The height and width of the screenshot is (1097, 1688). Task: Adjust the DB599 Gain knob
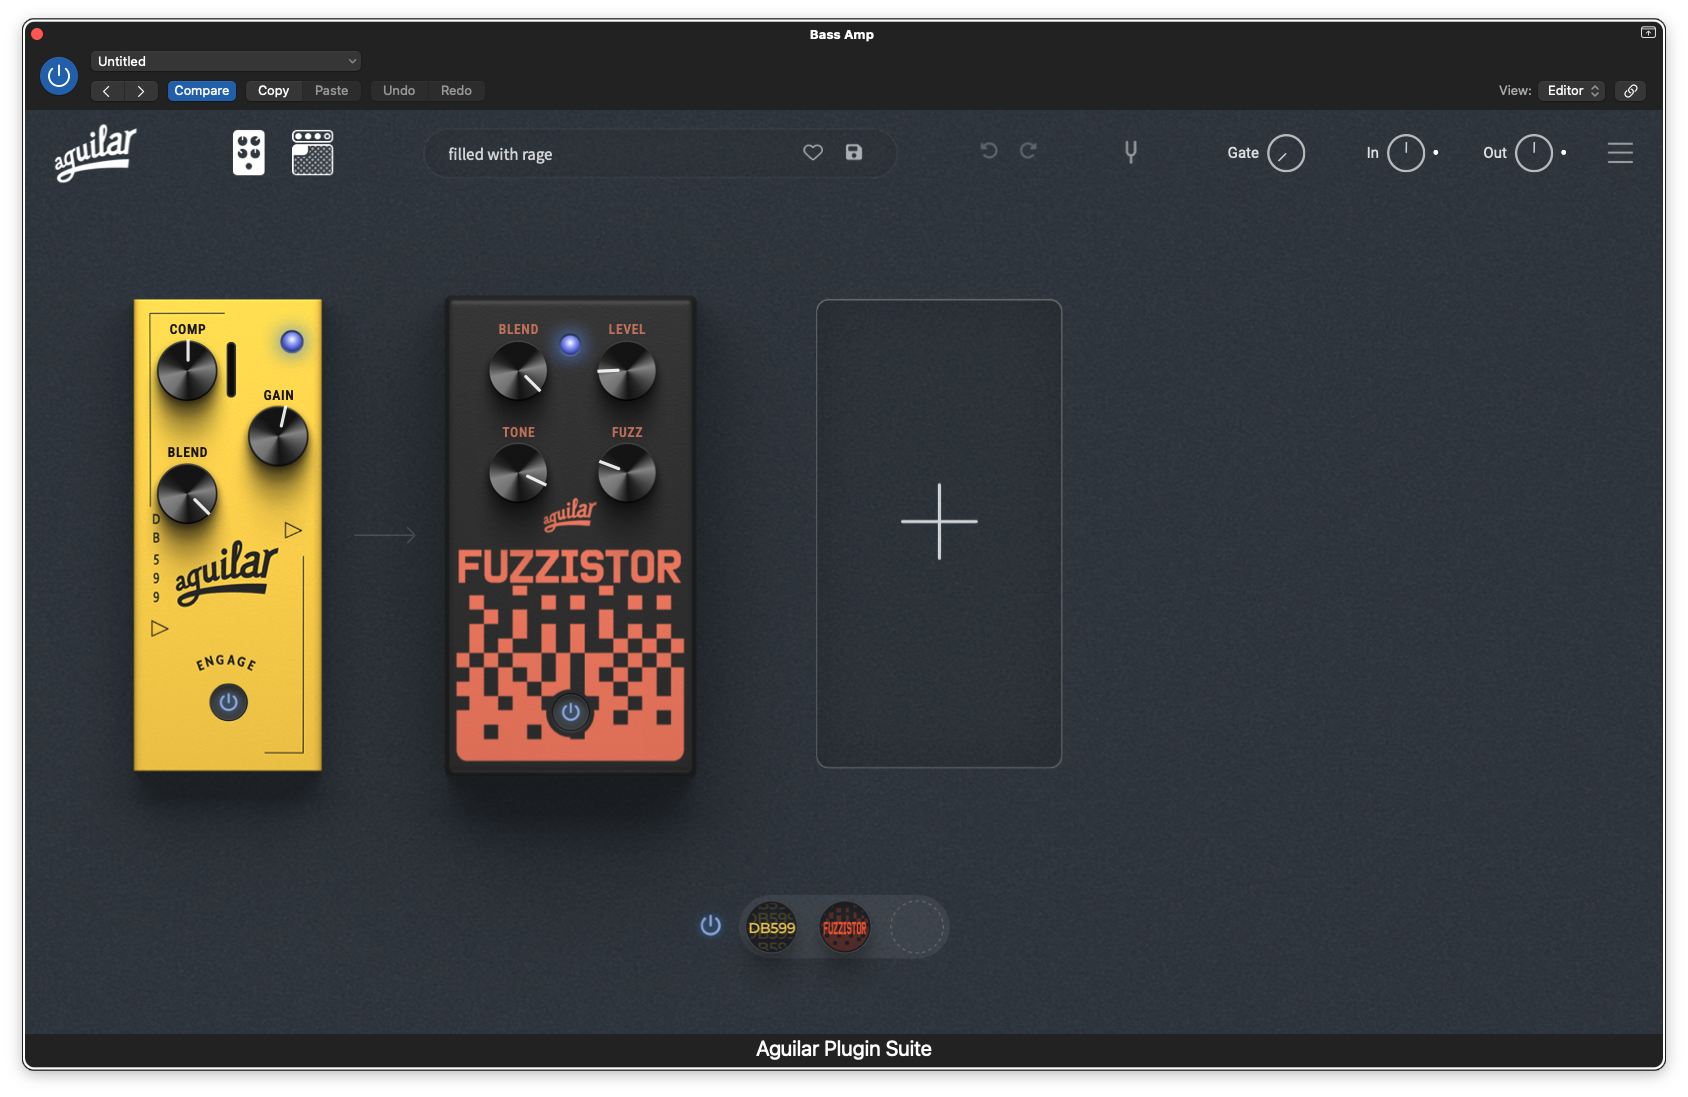point(278,437)
